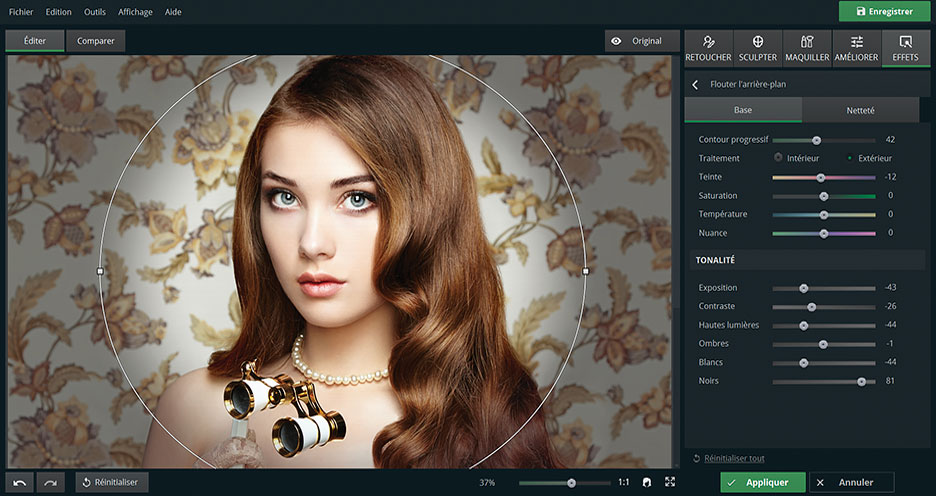Click the fullscreen expand icon
936x496 pixels.
pos(670,482)
